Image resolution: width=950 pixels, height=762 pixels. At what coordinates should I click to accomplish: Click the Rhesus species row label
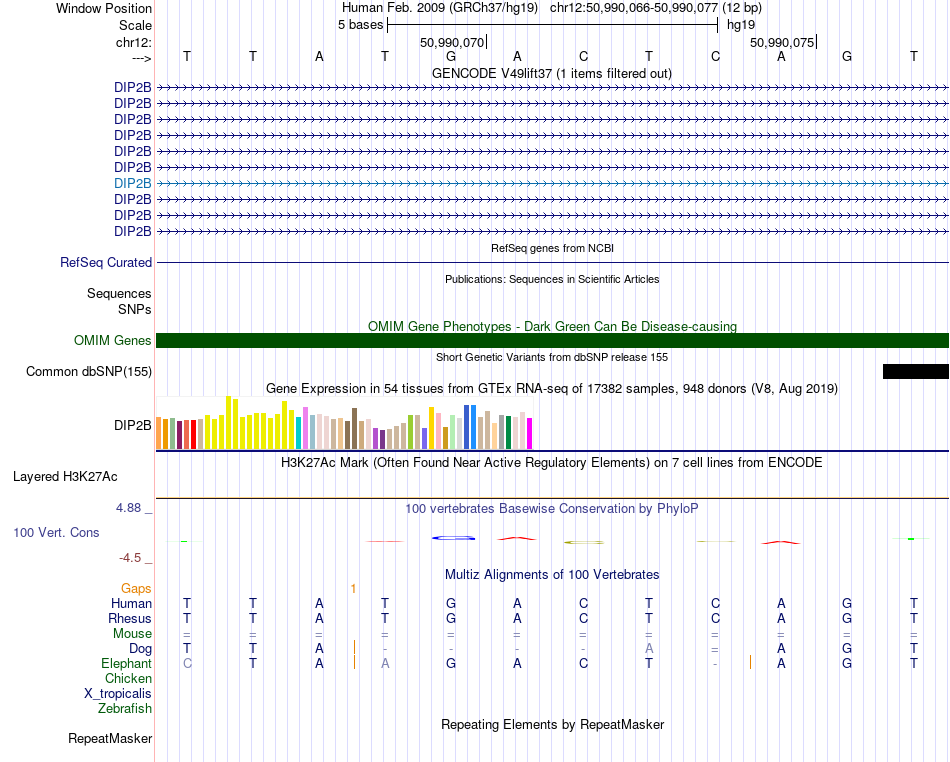click(130, 618)
